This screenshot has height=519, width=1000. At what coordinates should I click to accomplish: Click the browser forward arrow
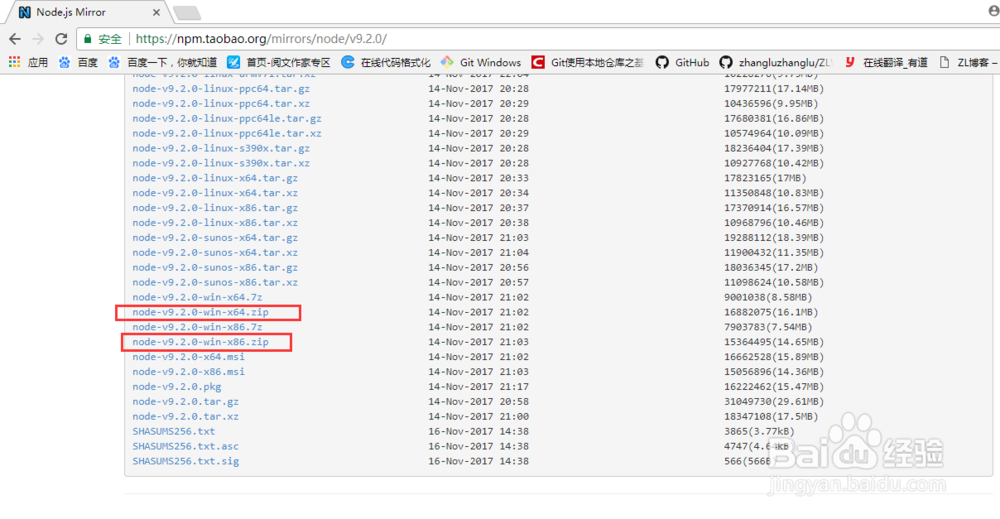38,39
